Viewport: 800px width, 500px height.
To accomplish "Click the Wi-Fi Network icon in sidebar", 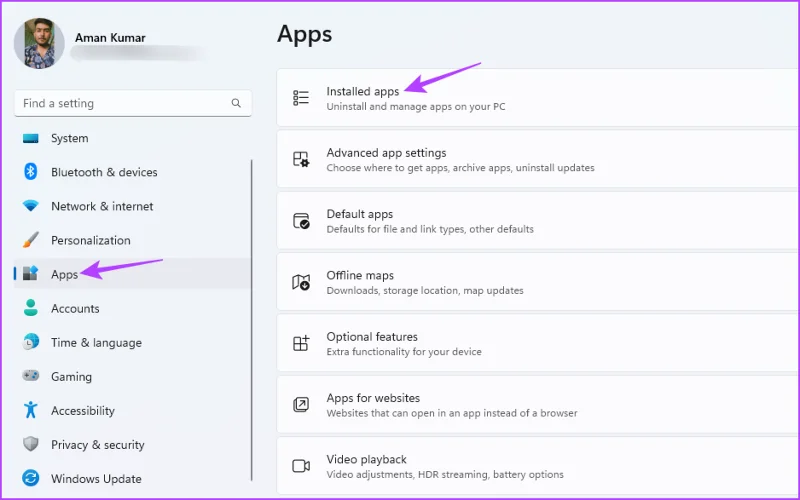I will [x=31, y=206].
